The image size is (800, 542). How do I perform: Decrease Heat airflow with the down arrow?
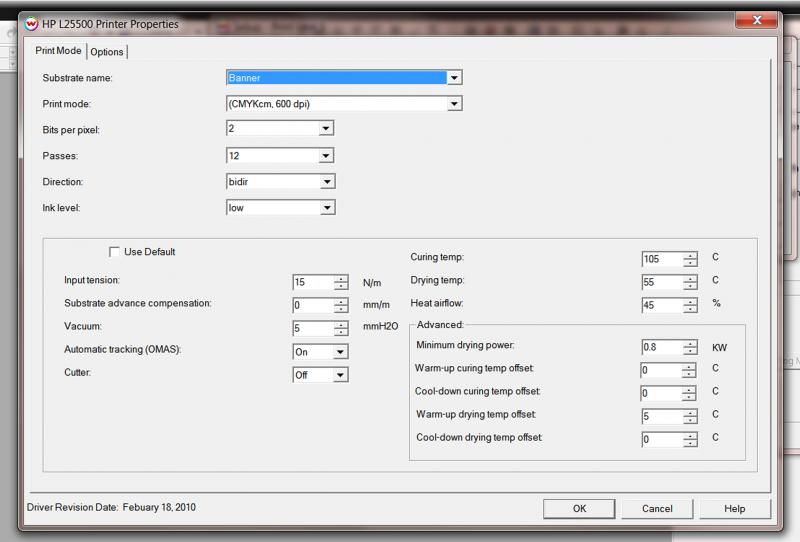coord(690,309)
